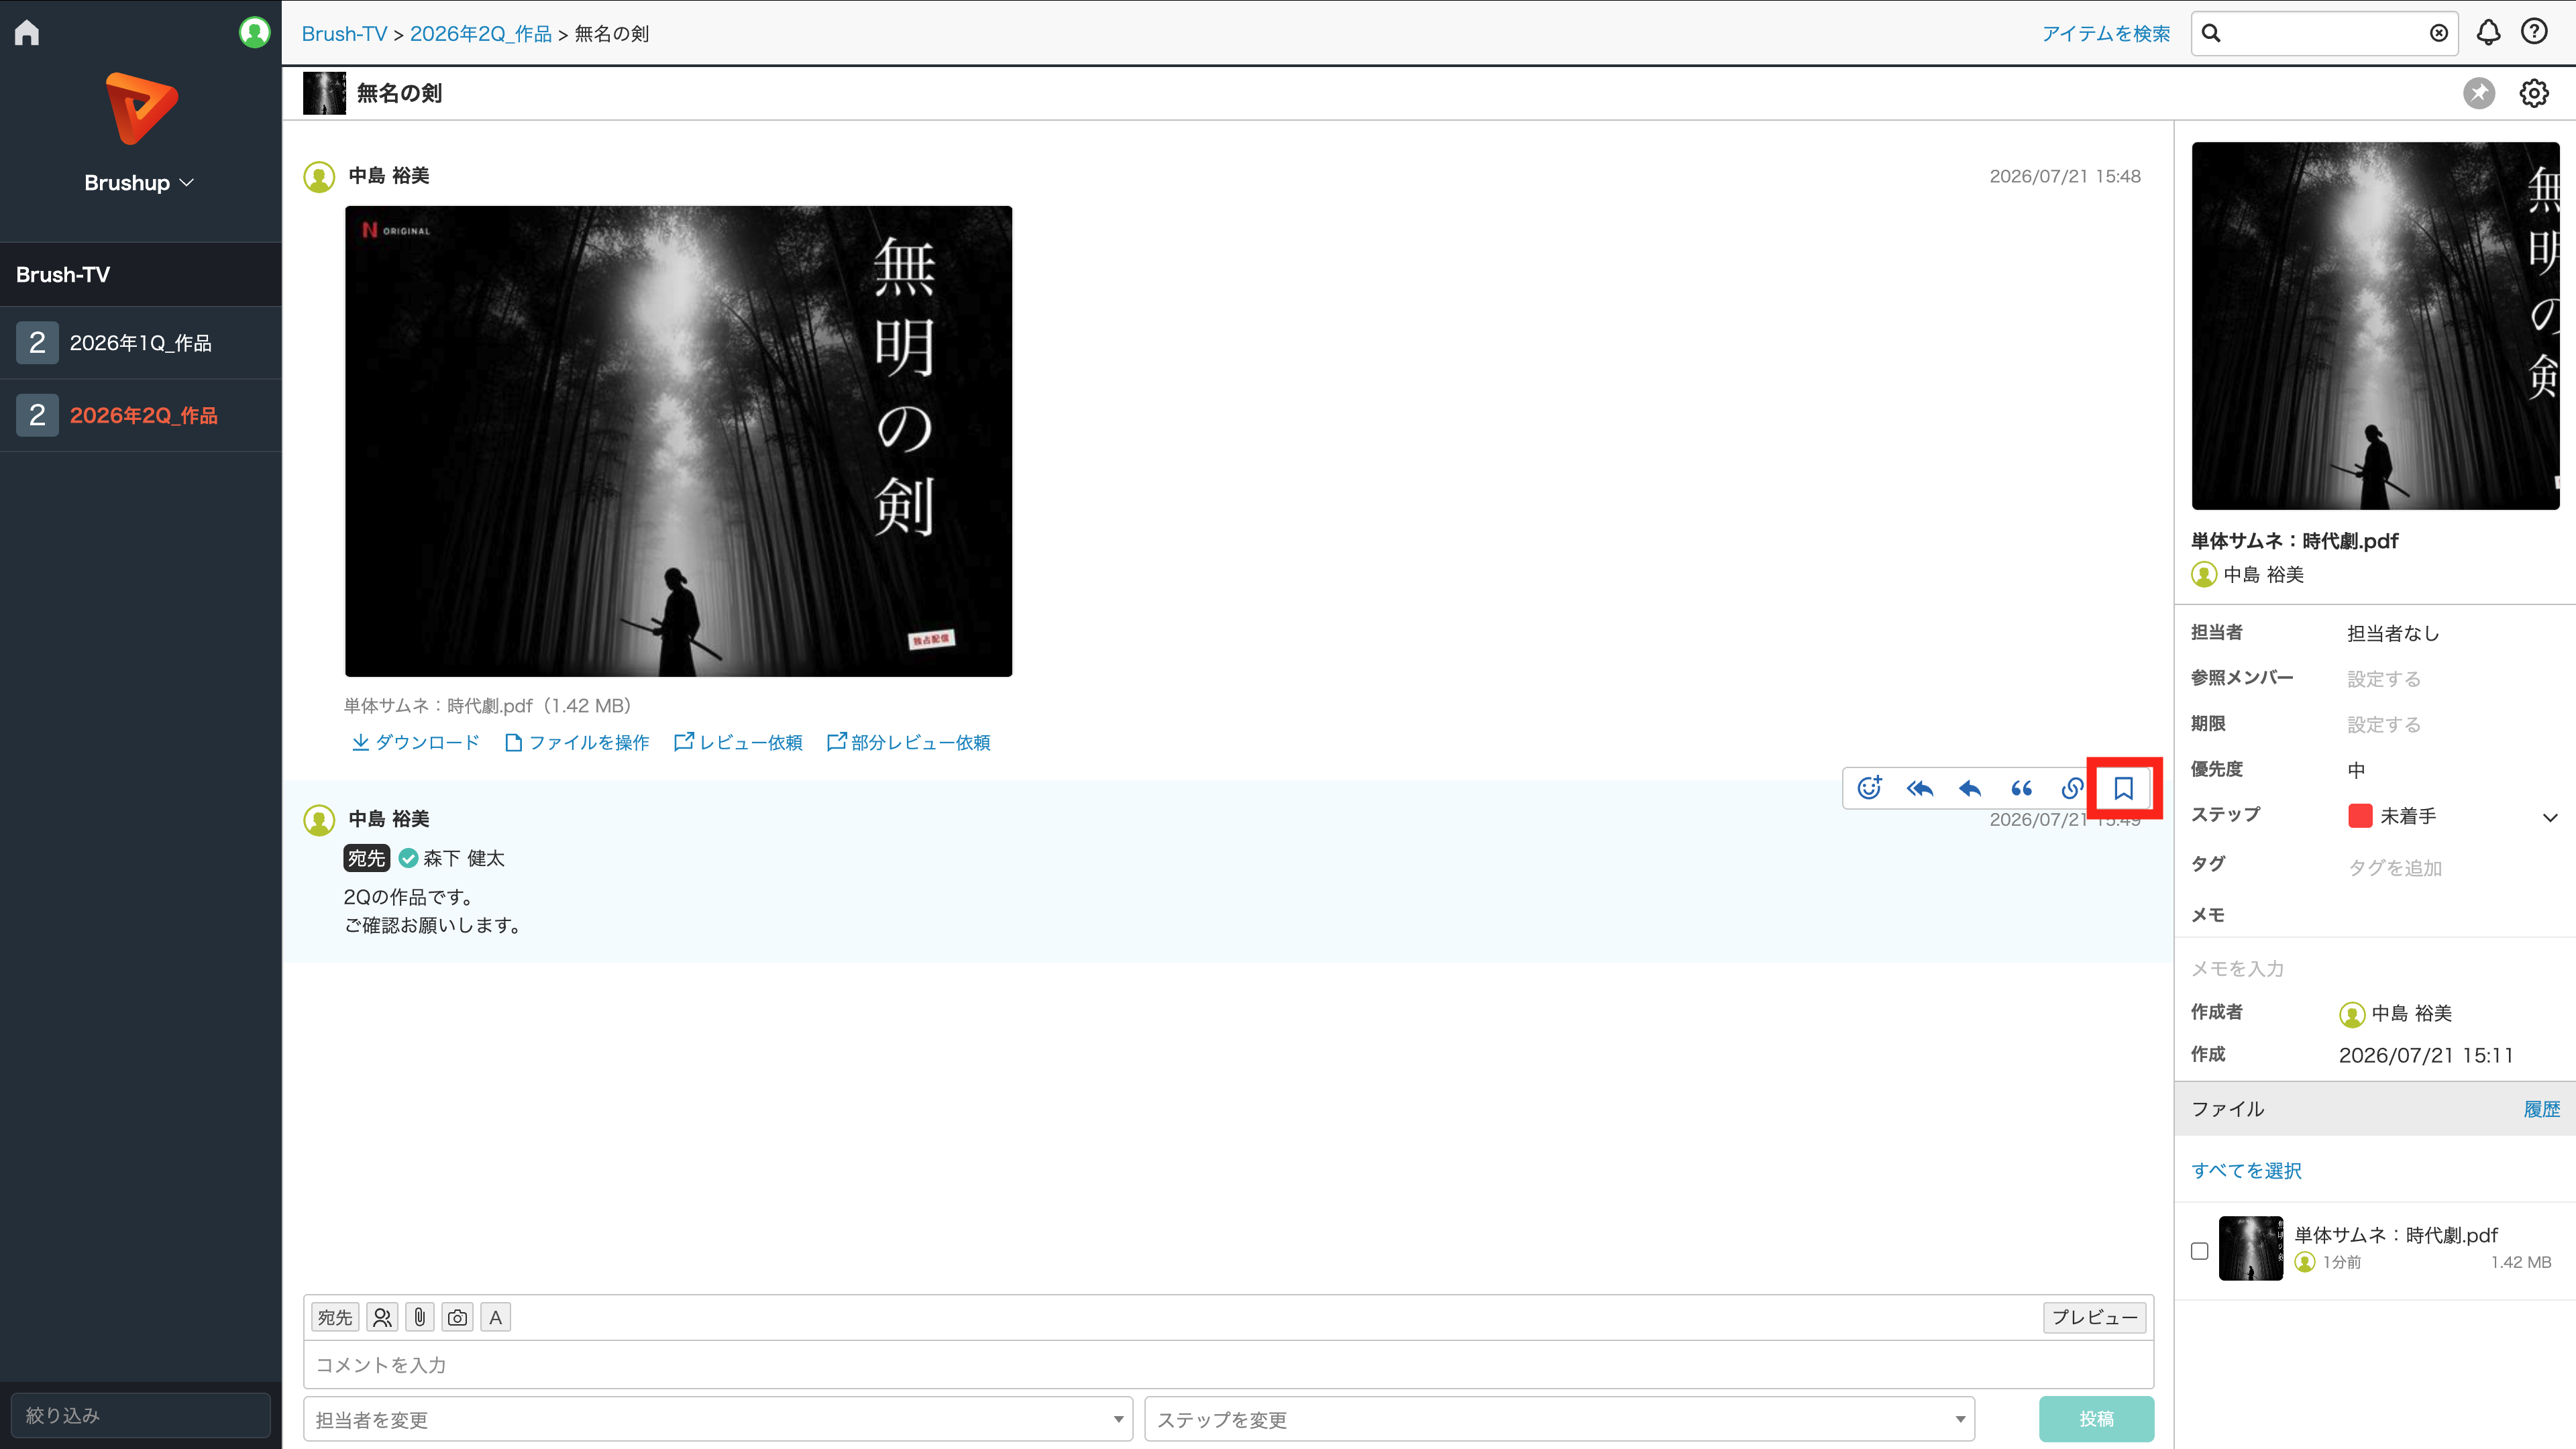Viewport: 2576px width, 1449px height.
Task: Click the right panel preview image
Action: (2375, 326)
